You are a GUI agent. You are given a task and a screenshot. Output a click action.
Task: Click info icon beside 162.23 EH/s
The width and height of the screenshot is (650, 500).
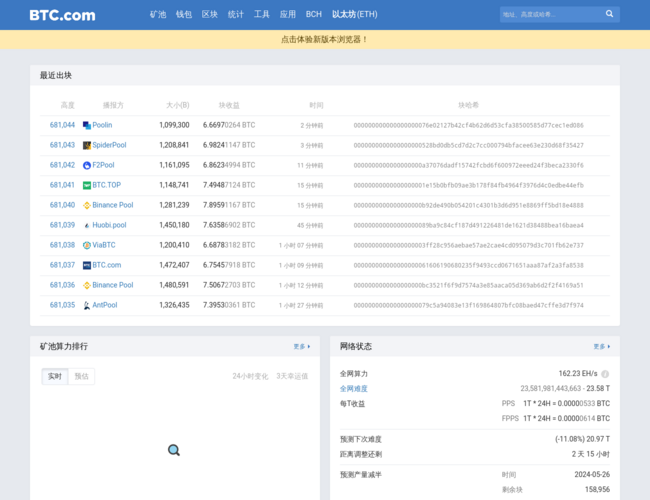pyautogui.click(x=605, y=374)
